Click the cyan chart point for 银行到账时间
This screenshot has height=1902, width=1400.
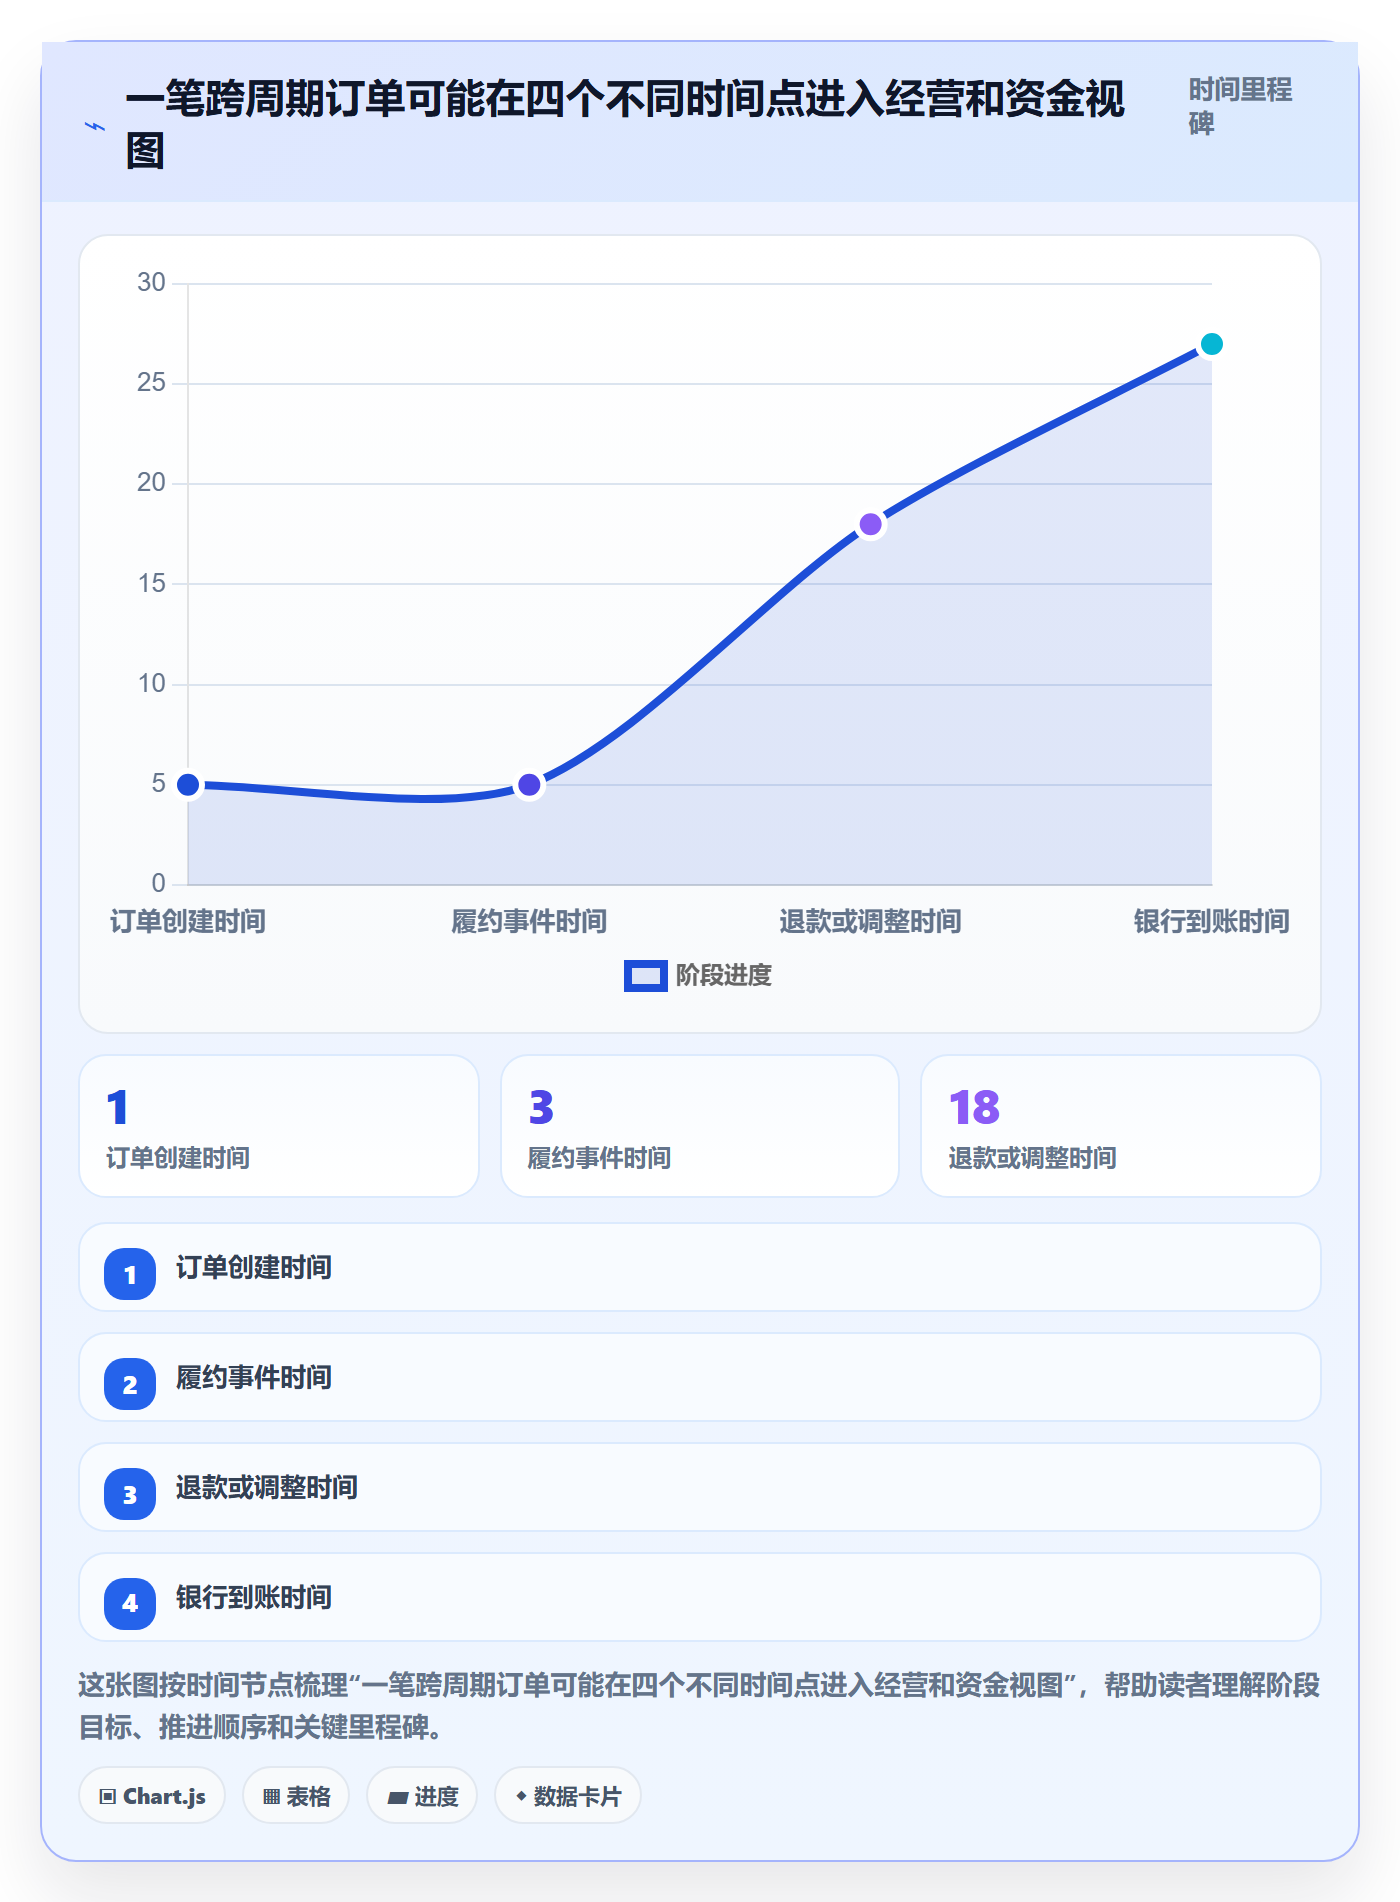1212,344
